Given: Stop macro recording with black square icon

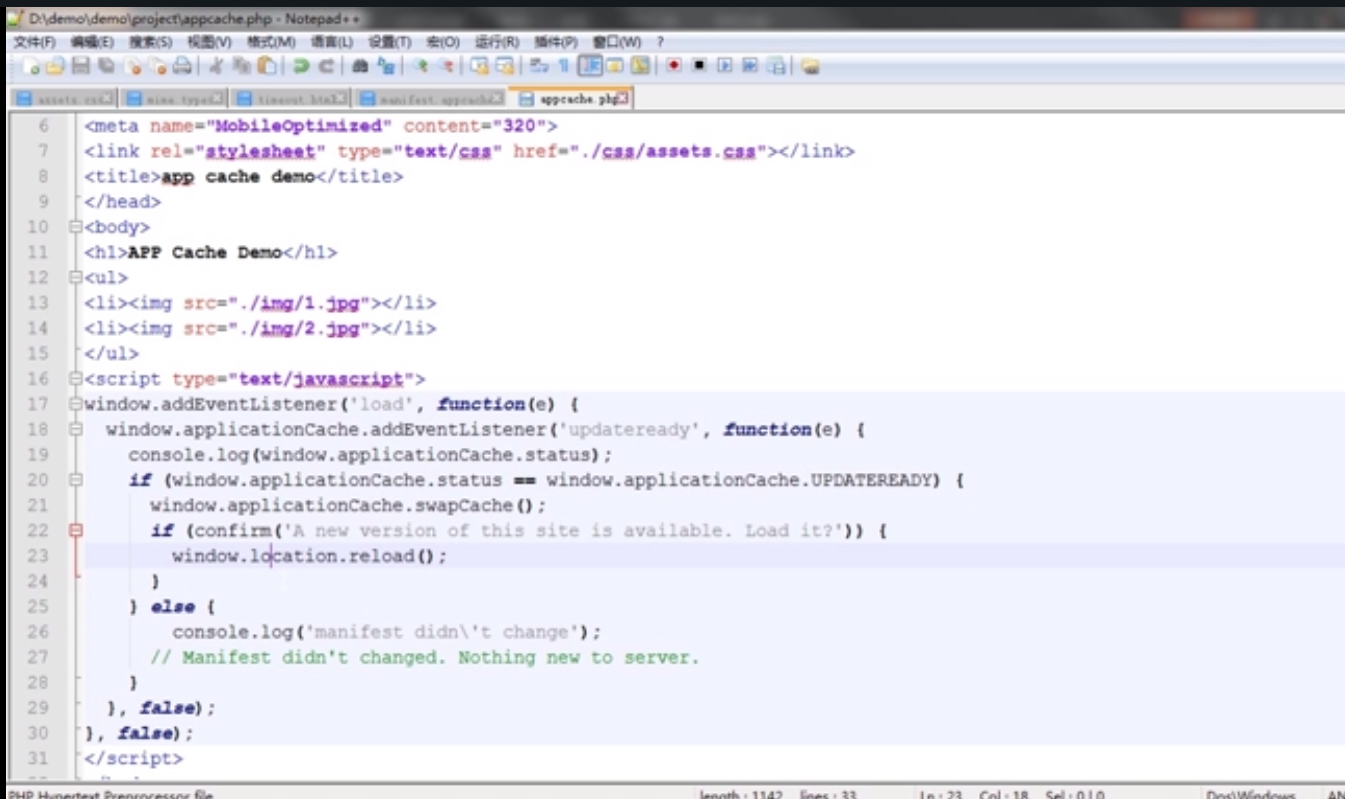Looking at the screenshot, I should pos(699,66).
